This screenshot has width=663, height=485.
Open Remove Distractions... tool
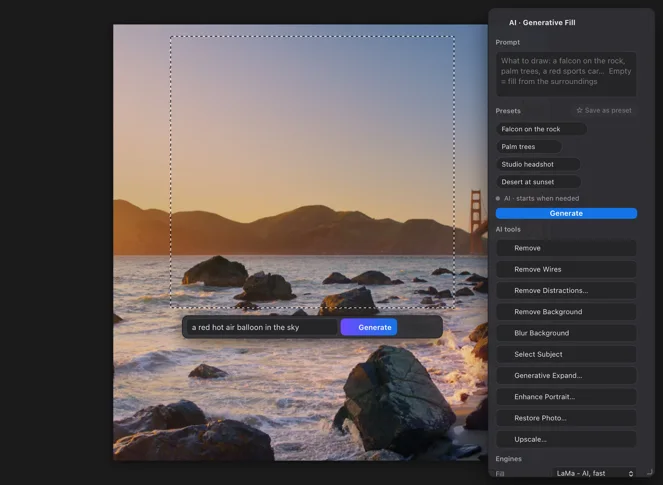(x=566, y=290)
